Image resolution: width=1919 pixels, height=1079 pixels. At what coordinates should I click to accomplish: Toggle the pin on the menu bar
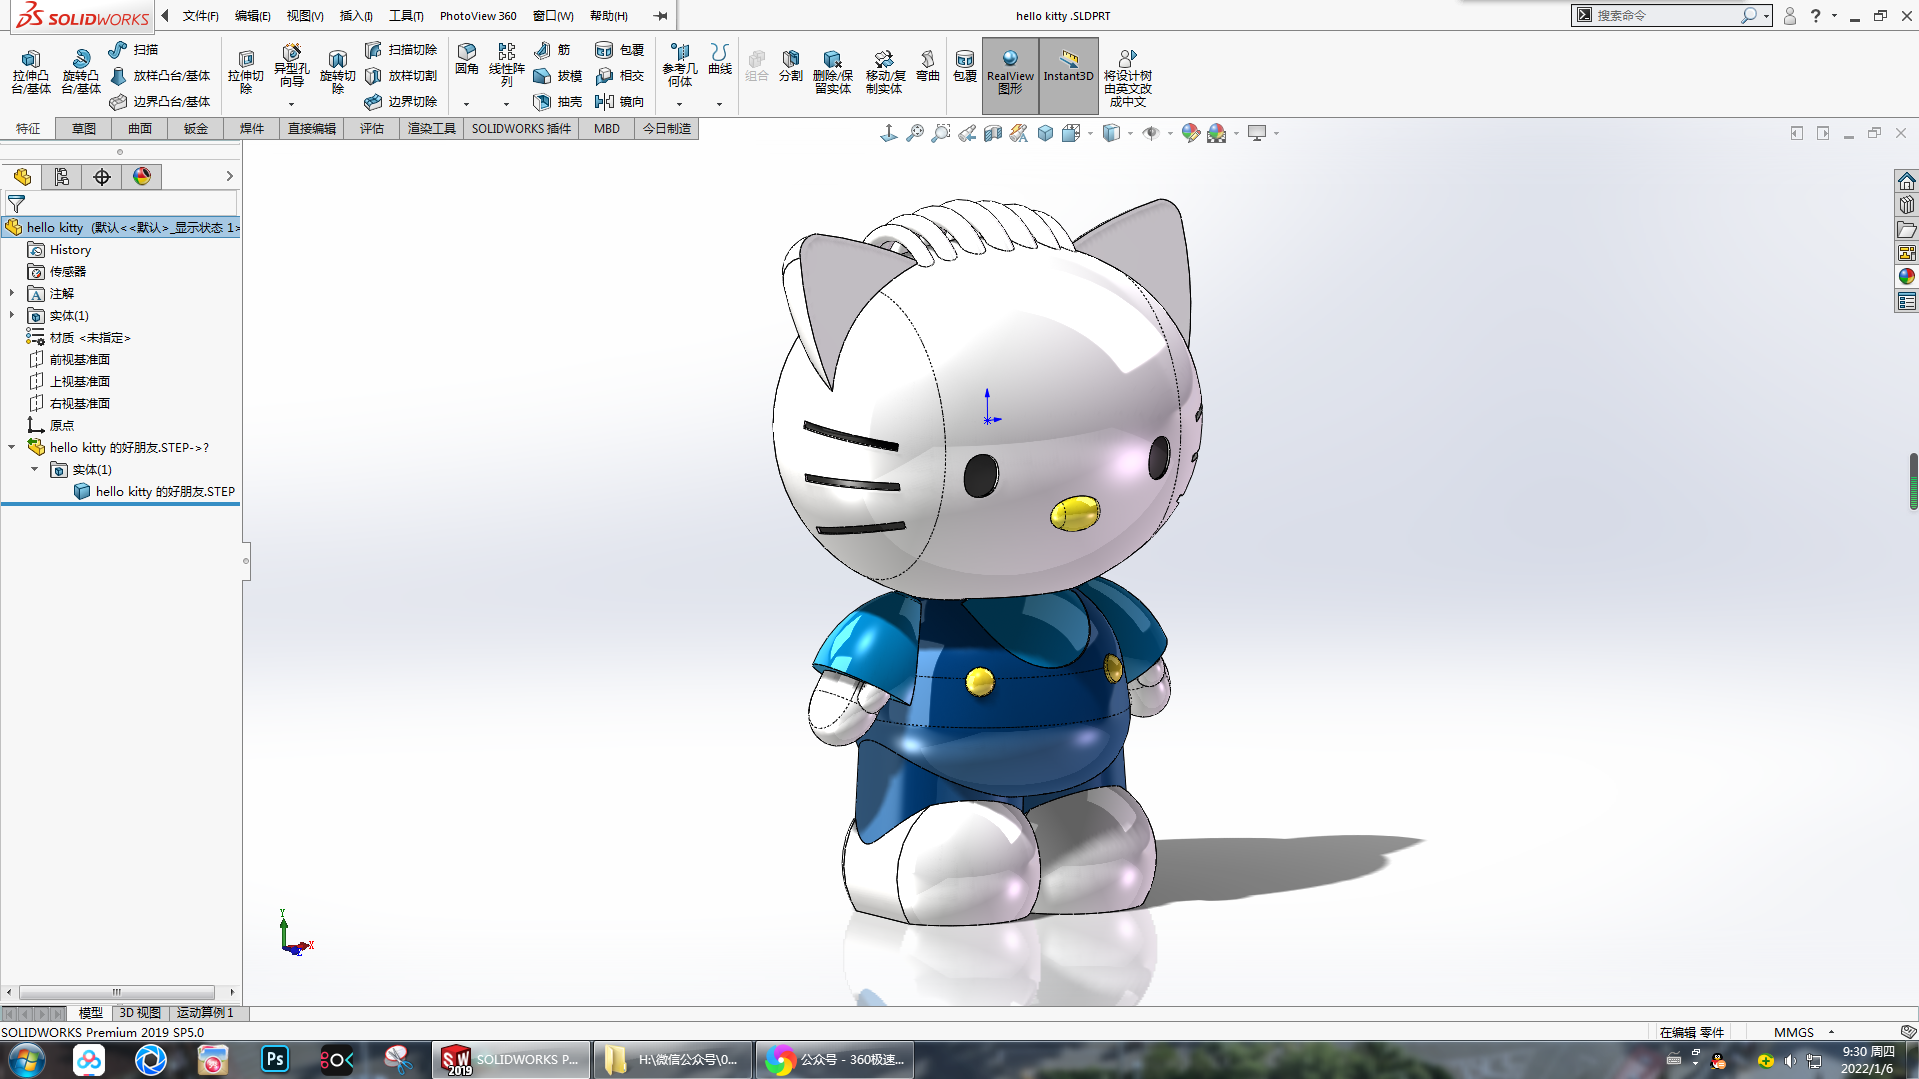pyautogui.click(x=660, y=16)
